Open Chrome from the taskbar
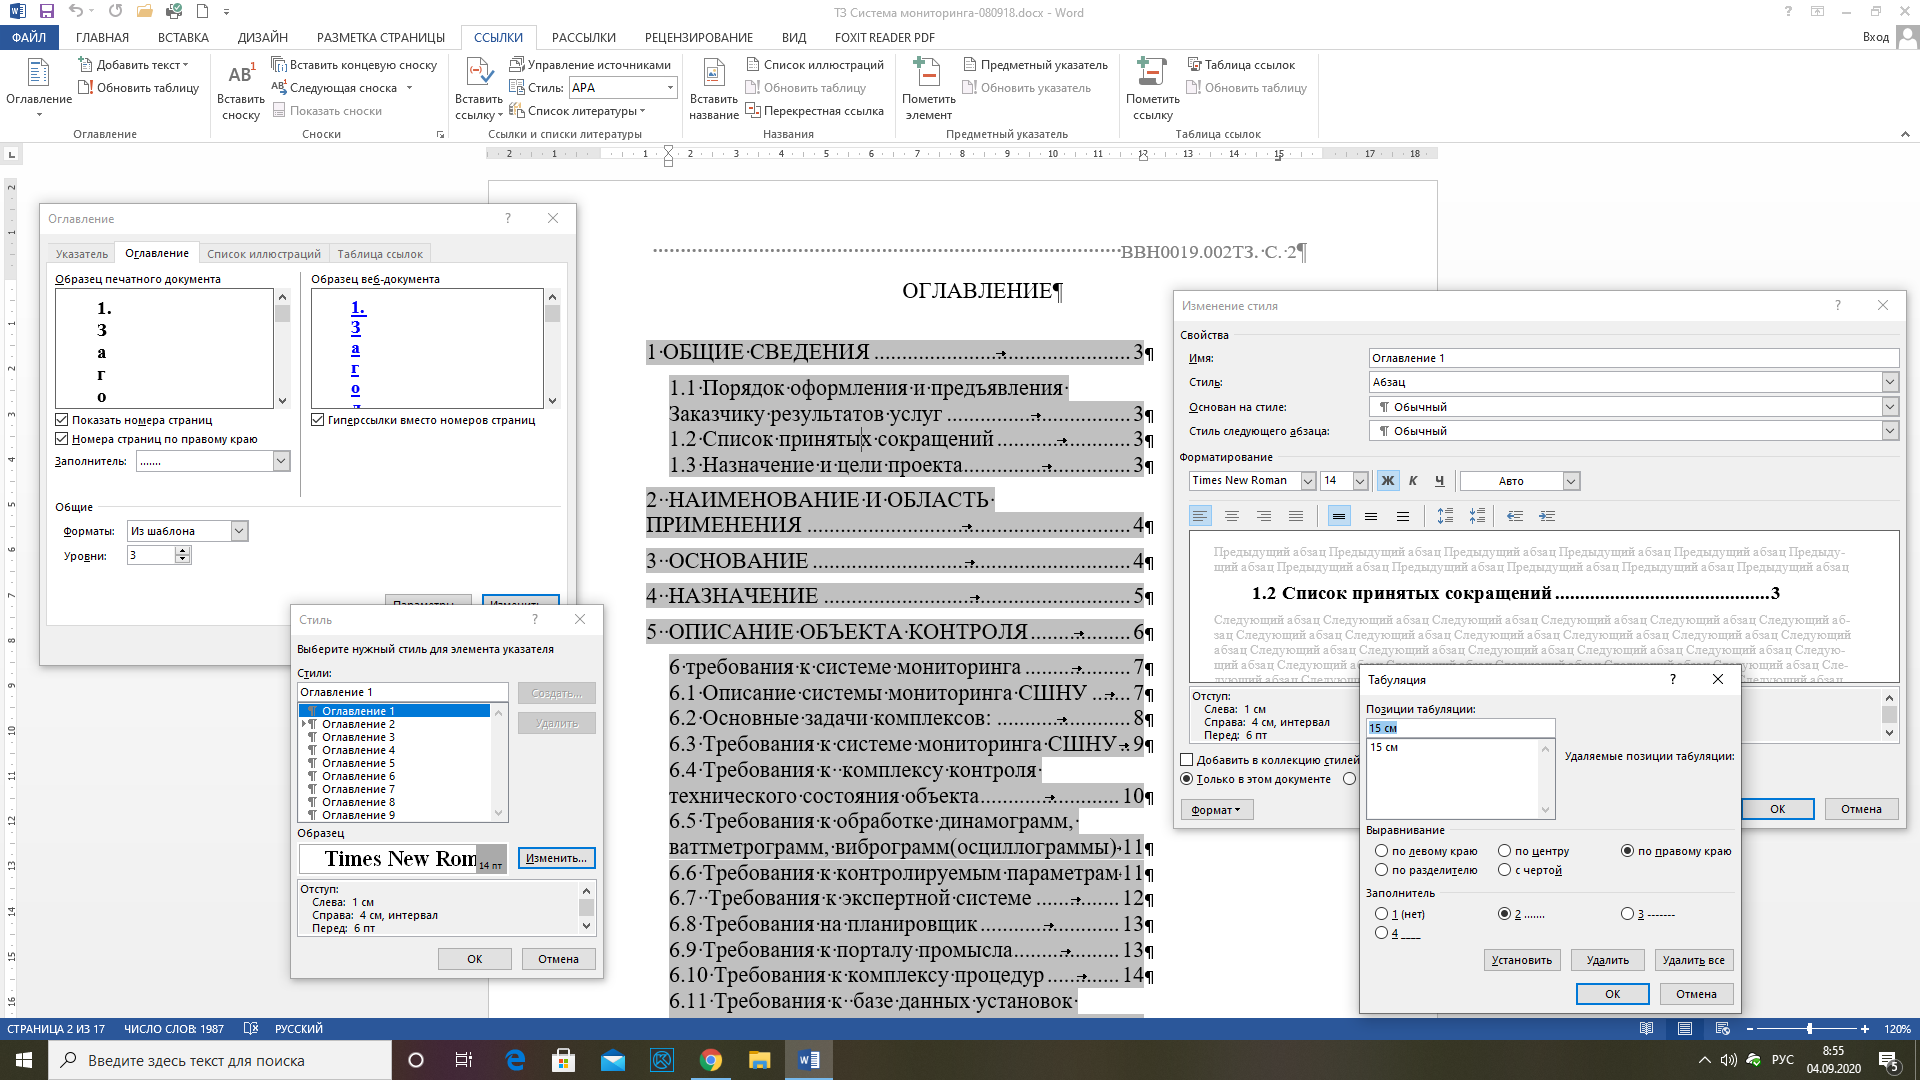1920x1080 pixels. pos(711,1060)
